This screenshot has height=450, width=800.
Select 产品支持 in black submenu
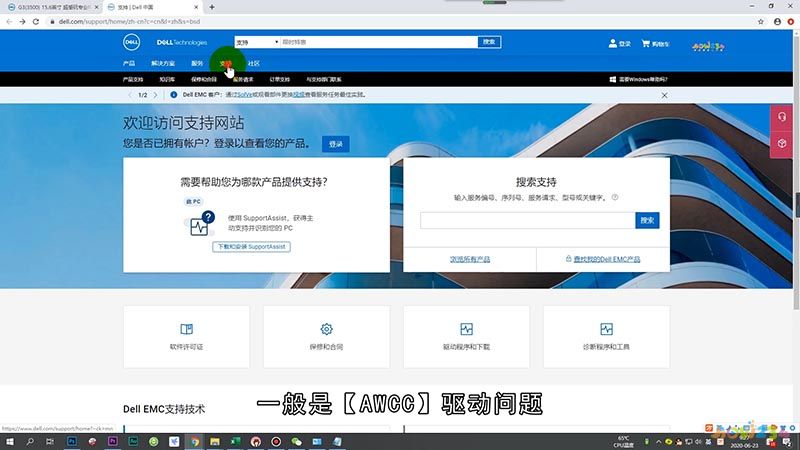(x=133, y=80)
